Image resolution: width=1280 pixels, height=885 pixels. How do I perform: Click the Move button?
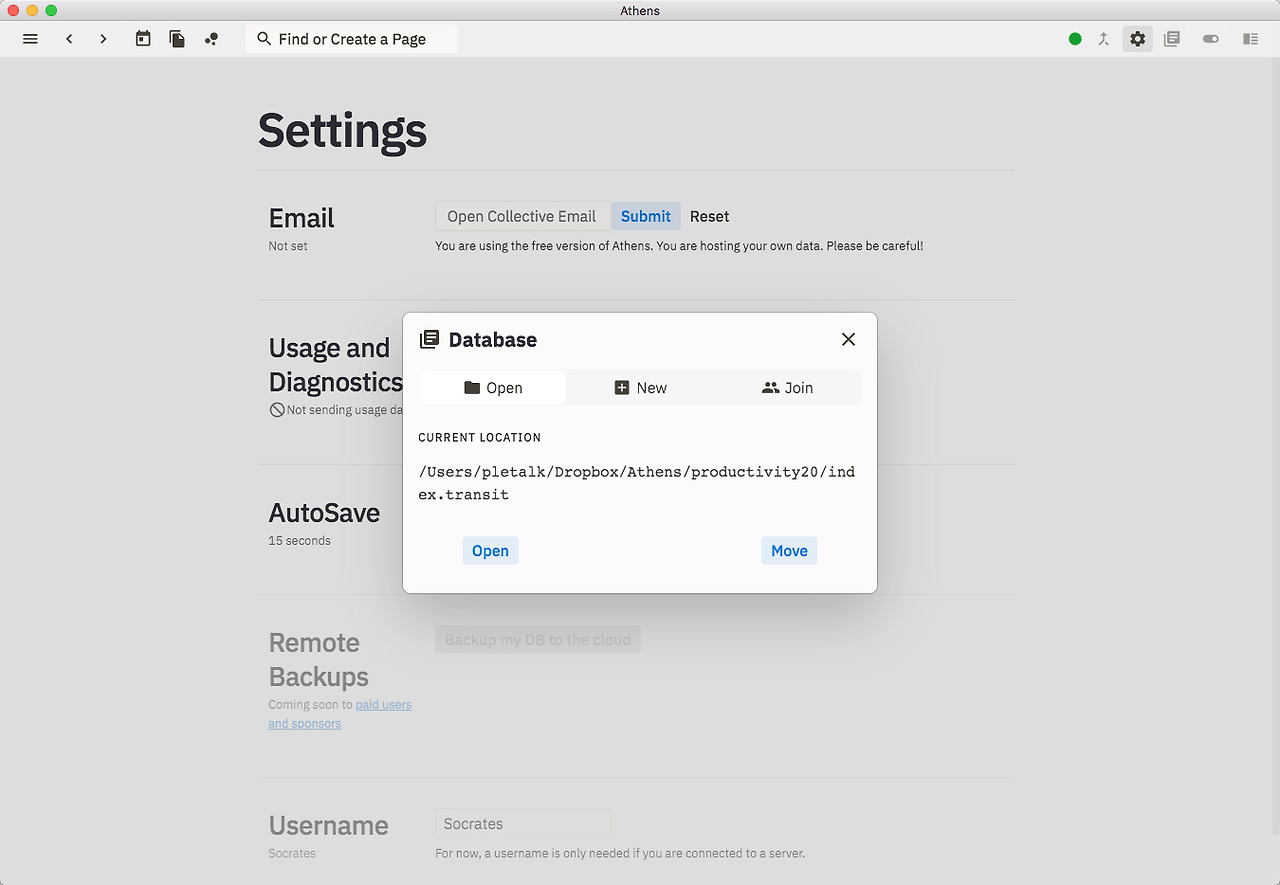tap(789, 551)
